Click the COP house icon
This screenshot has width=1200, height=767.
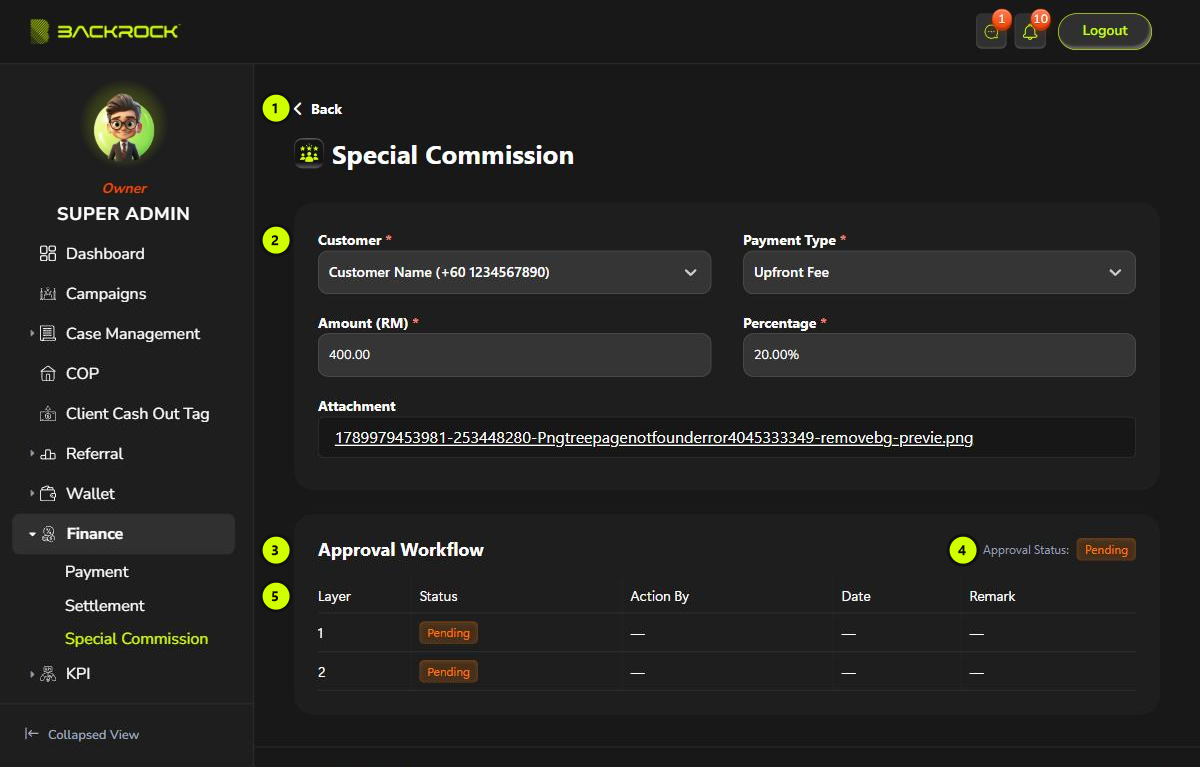(48, 374)
